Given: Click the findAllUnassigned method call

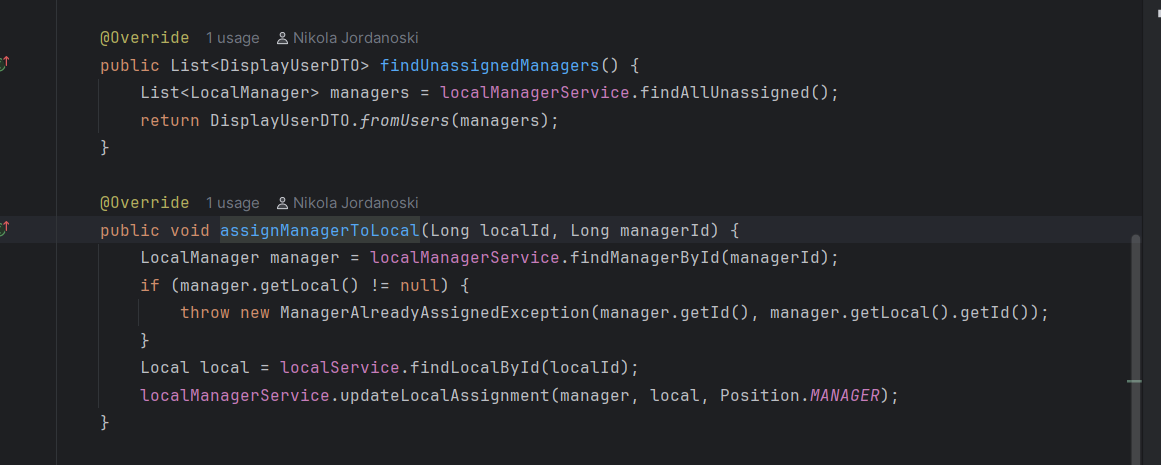Looking at the screenshot, I should [724, 93].
